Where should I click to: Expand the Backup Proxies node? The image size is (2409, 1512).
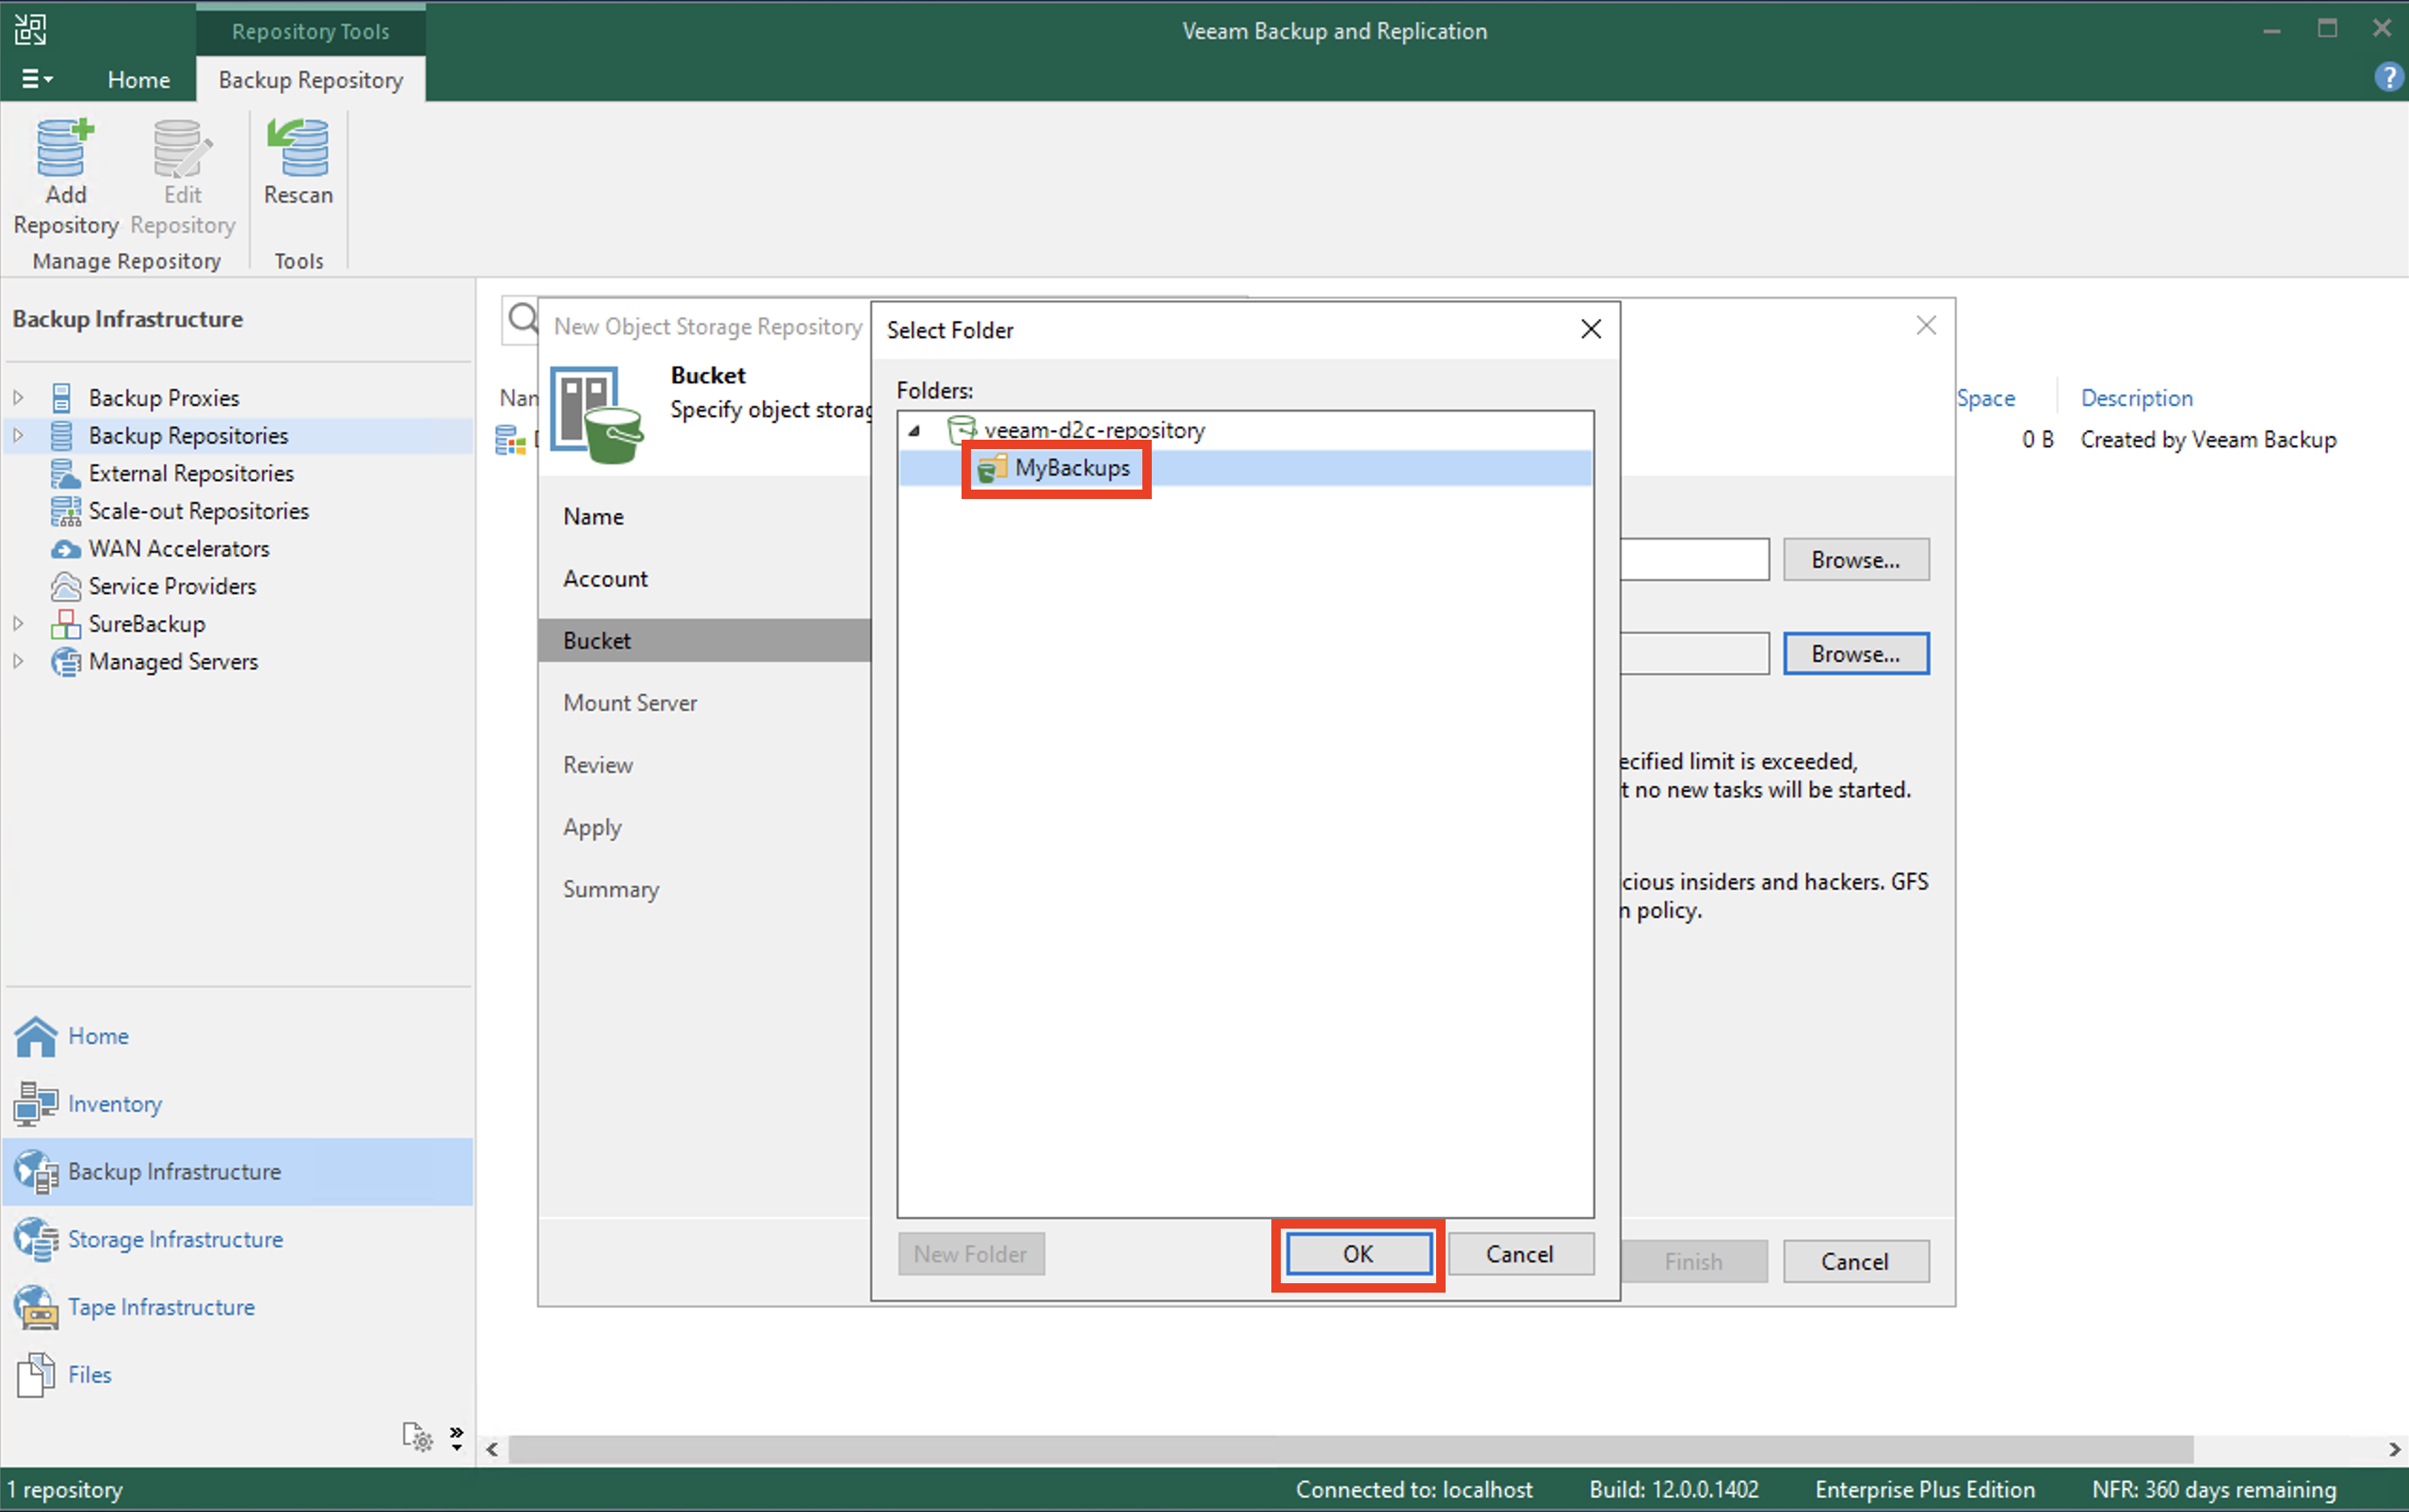pyautogui.click(x=18, y=398)
